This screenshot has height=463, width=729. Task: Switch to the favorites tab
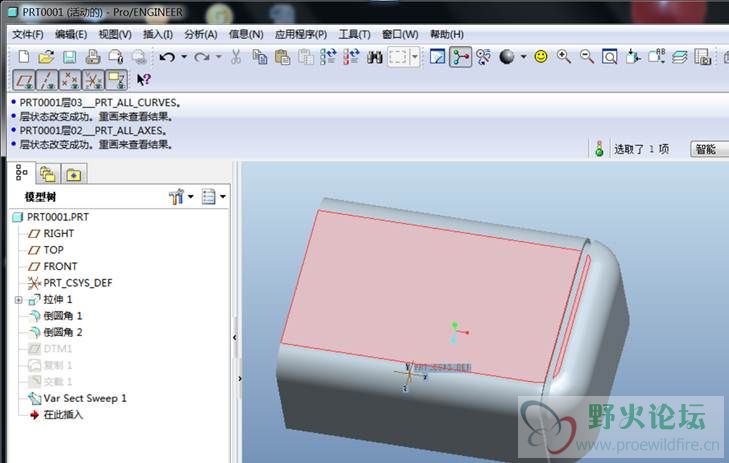[x=73, y=174]
